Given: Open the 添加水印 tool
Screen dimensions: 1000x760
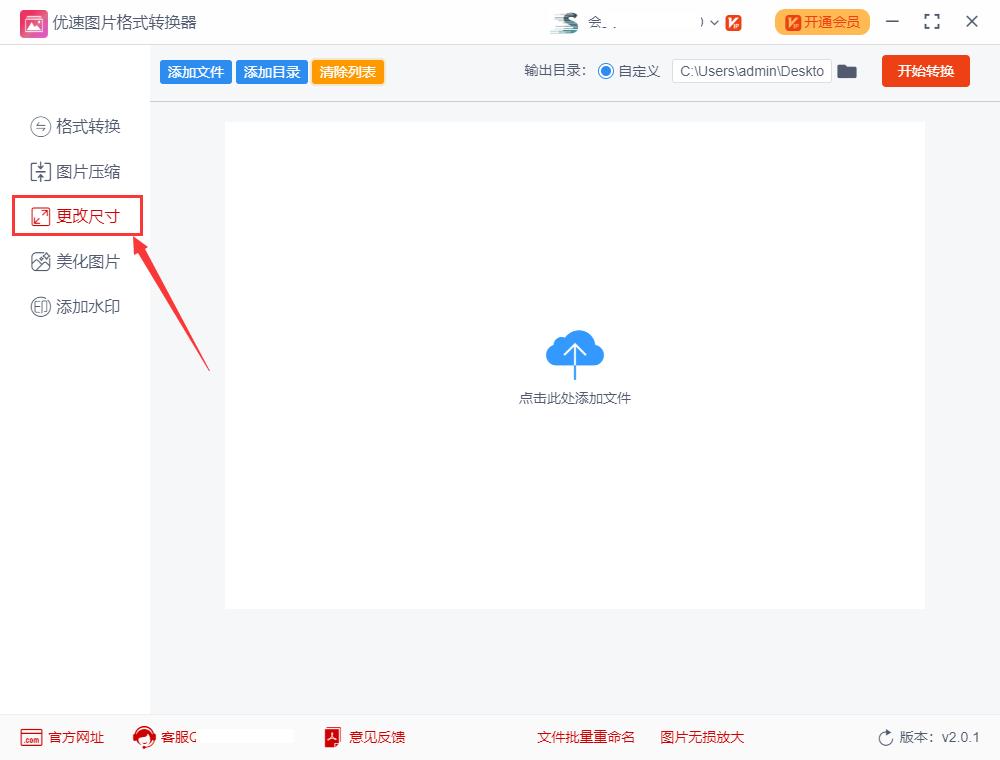Looking at the screenshot, I should pos(40,306).
